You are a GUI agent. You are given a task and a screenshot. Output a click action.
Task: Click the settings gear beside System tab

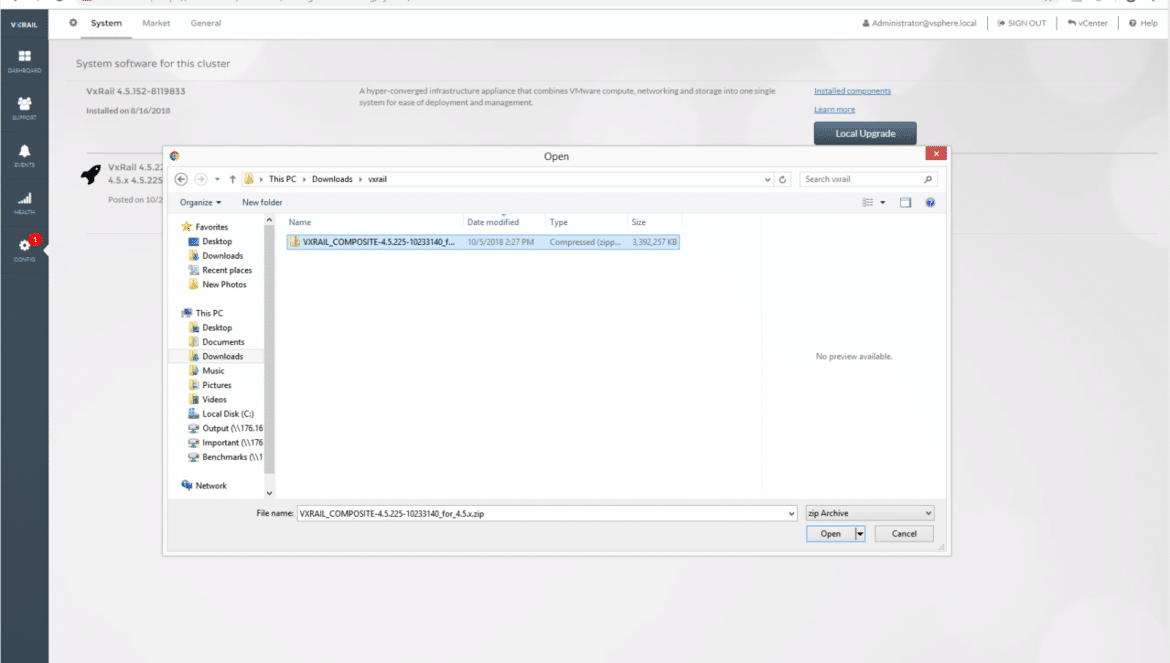[x=73, y=23]
